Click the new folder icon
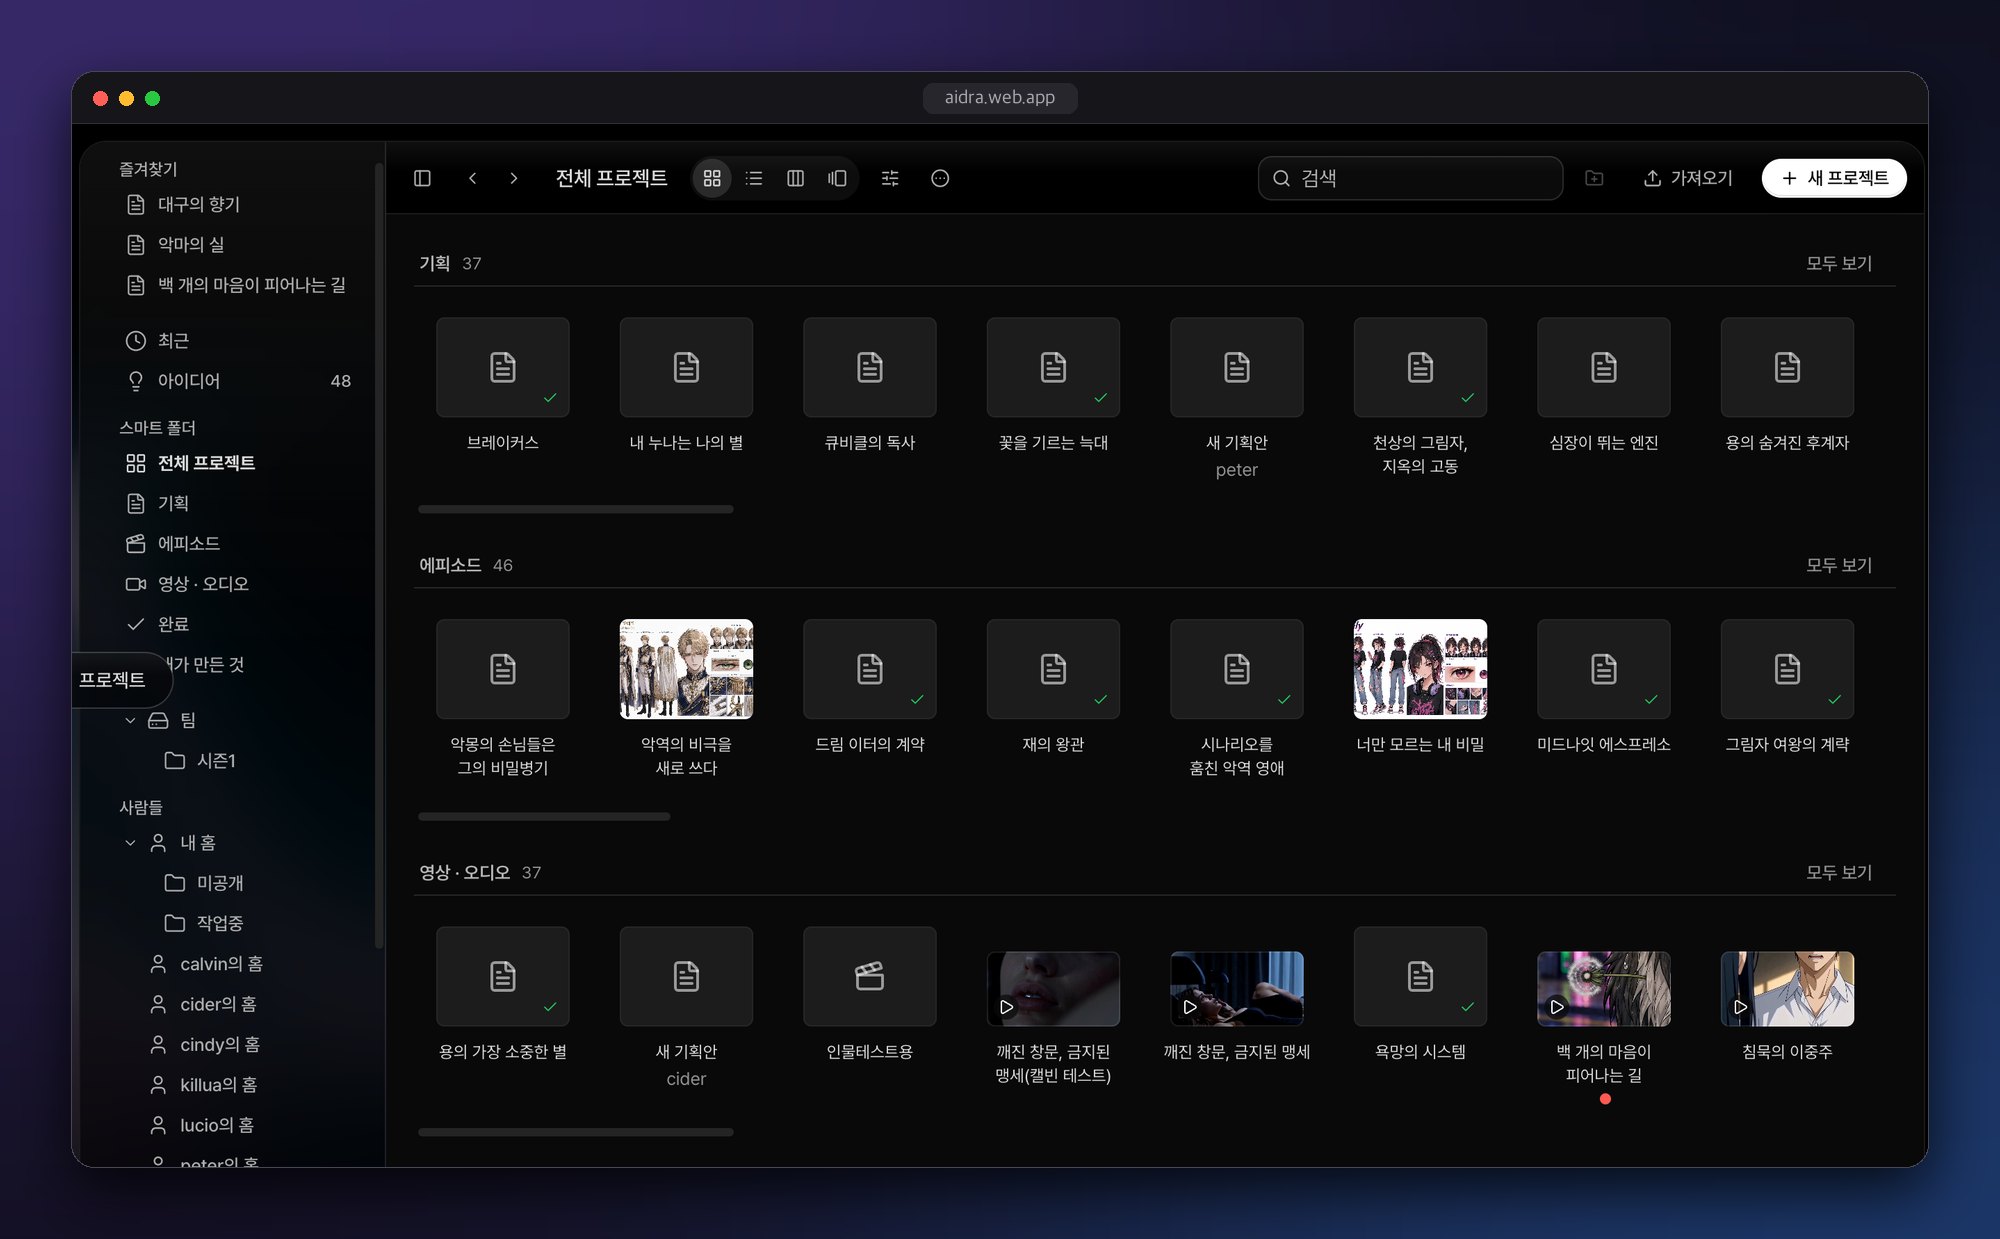 click(1595, 178)
